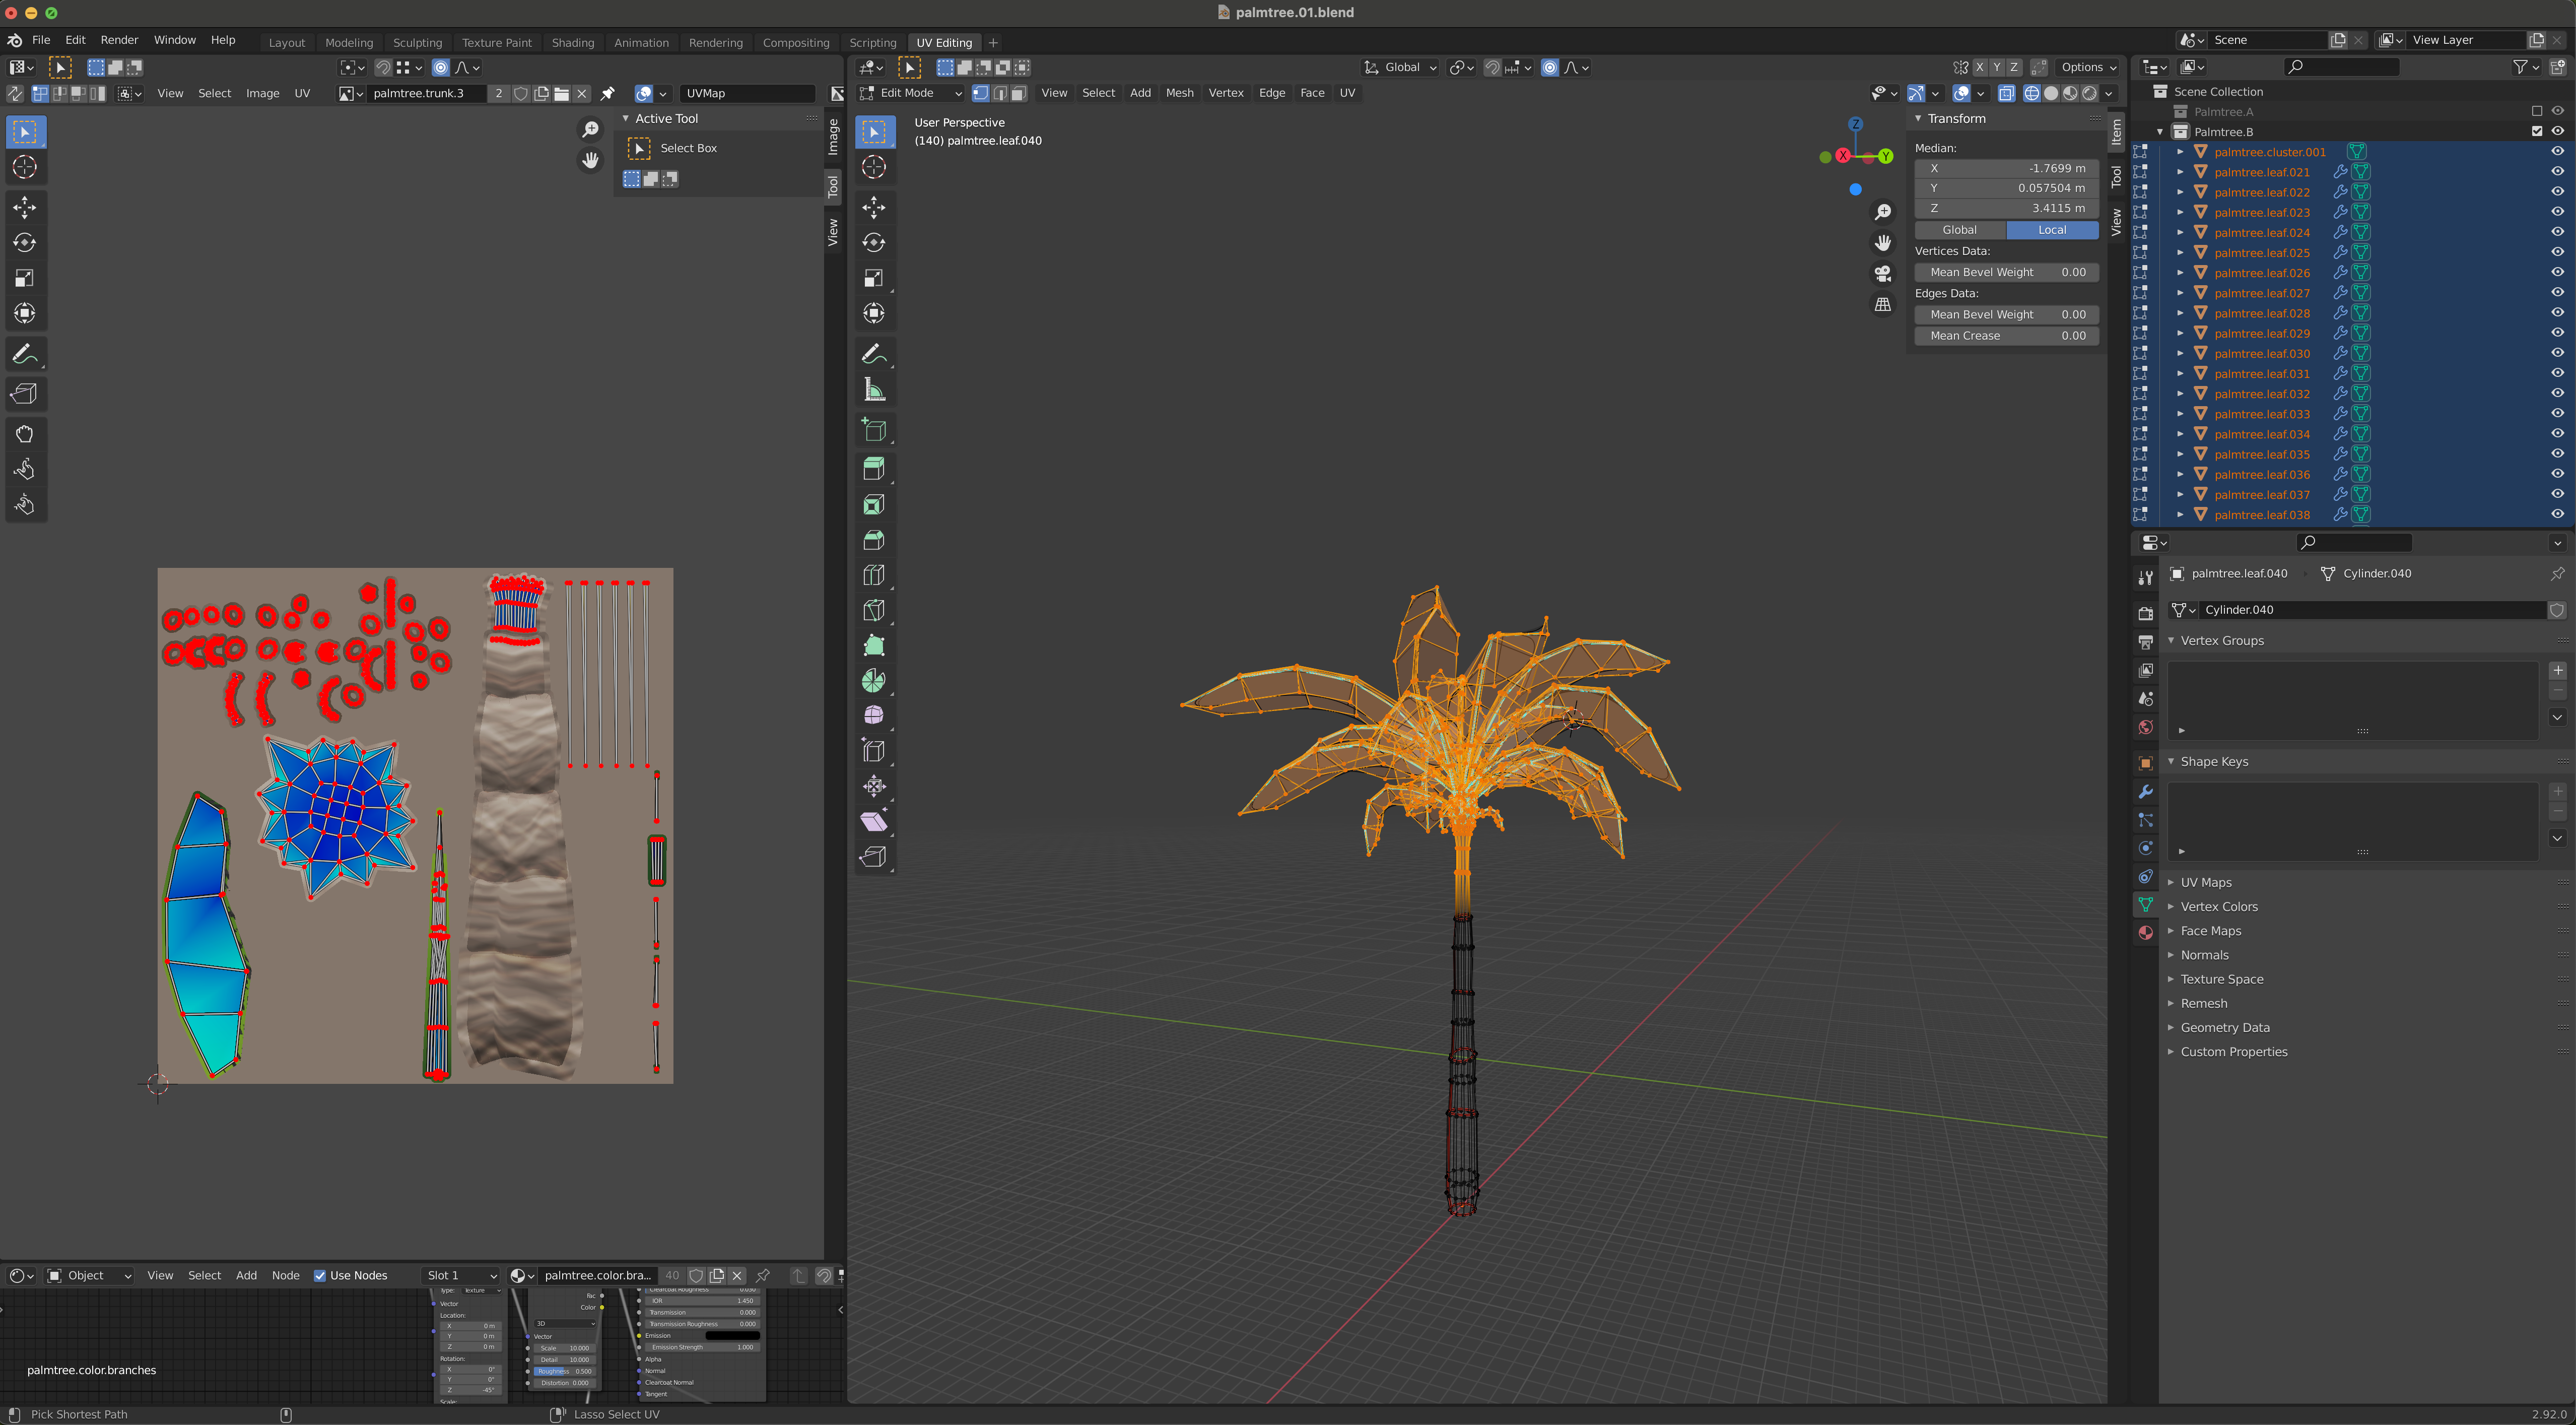This screenshot has width=2576, height=1425.
Task: Enable the Palmtree.A collection checkbox
Action: click(2537, 111)
